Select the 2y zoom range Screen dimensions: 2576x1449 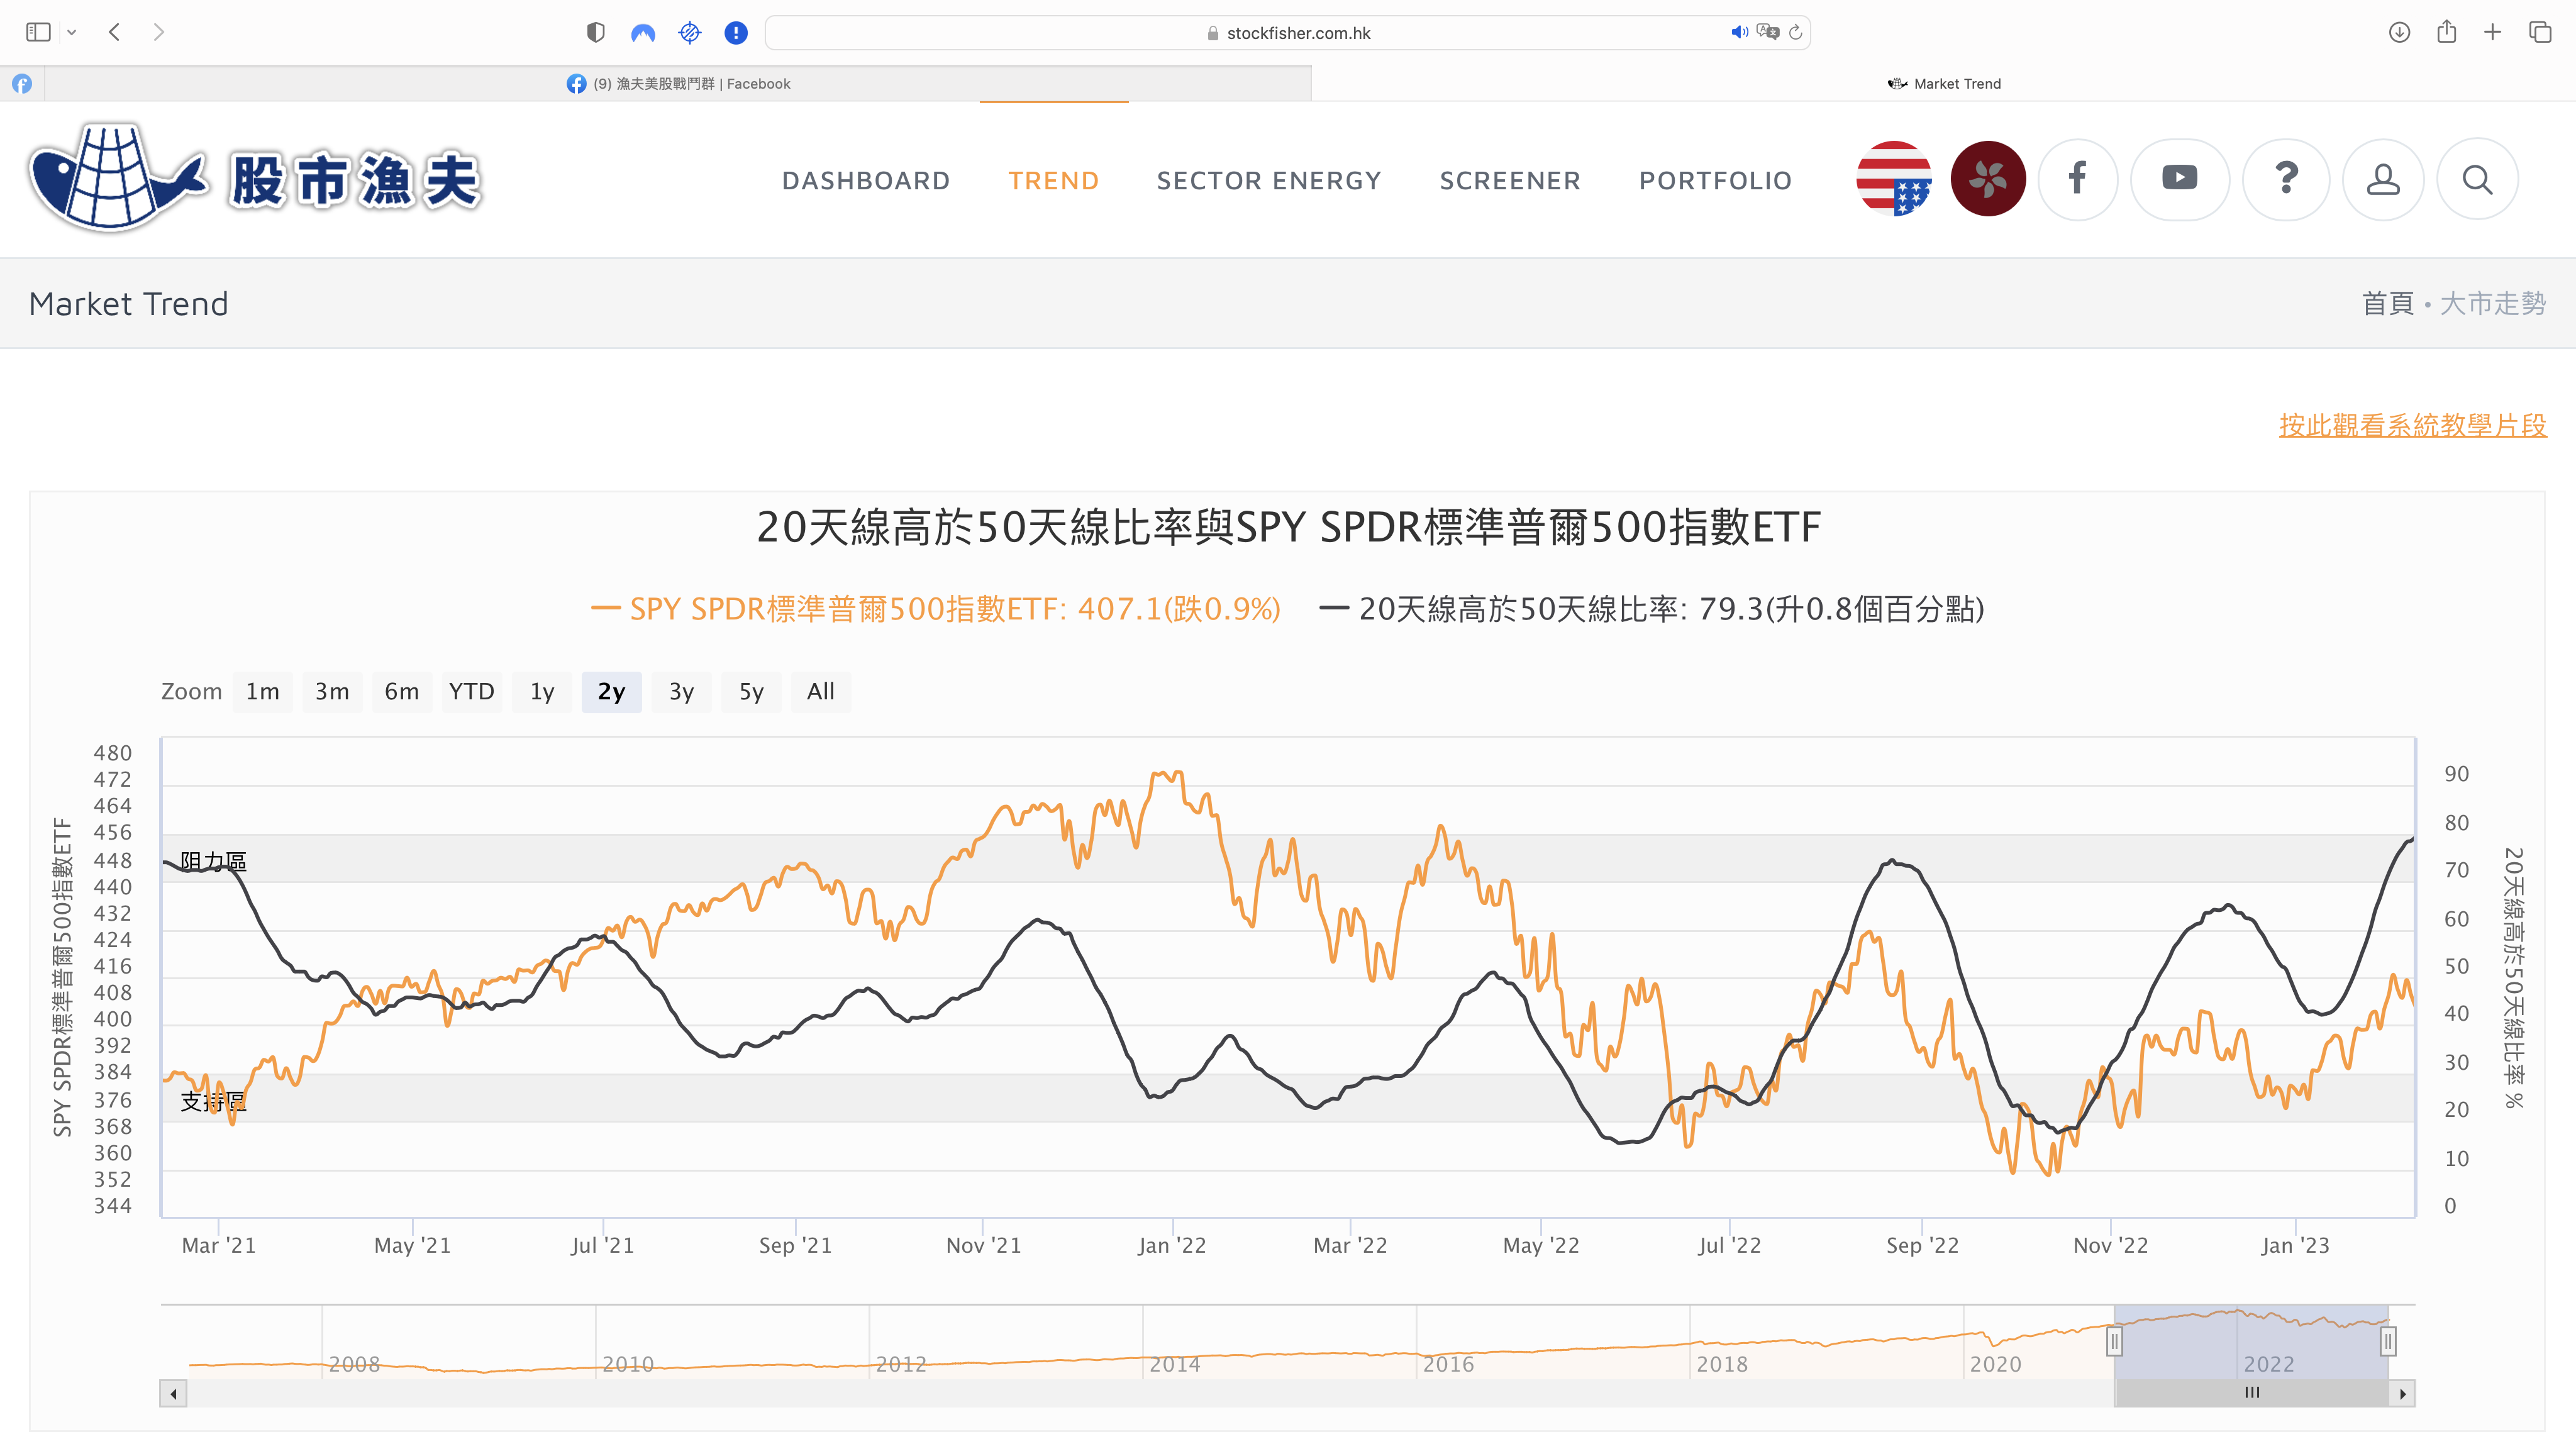click(x=612, y=691)
